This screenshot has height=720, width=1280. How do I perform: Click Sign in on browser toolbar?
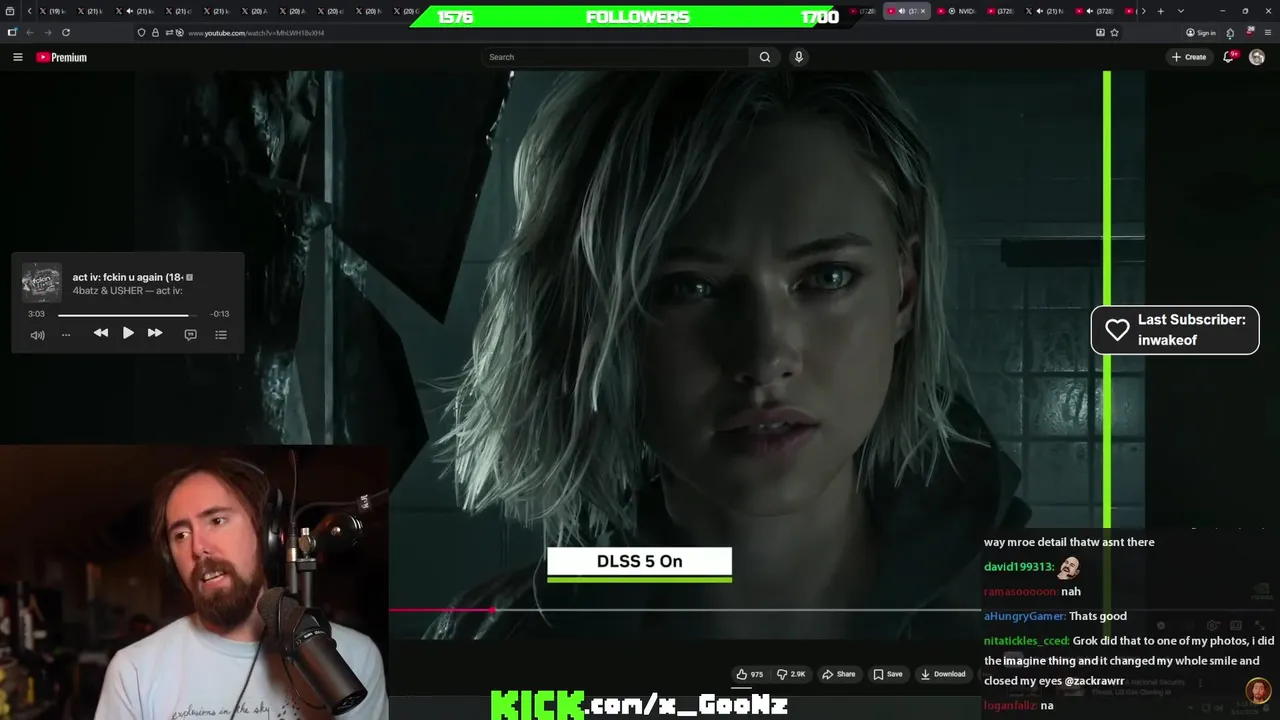pyautogui.click(x=1200, y=32)
